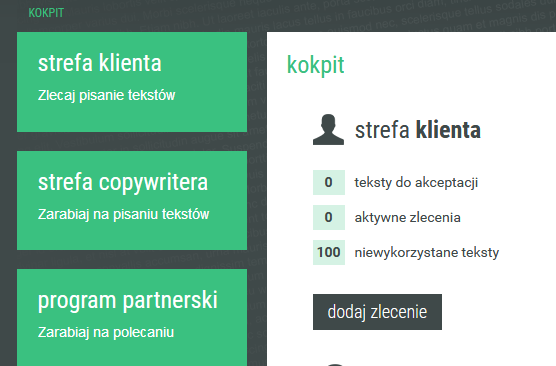Click the strefa klienta section heading
The image size is (556, 366).
point(418,129)
